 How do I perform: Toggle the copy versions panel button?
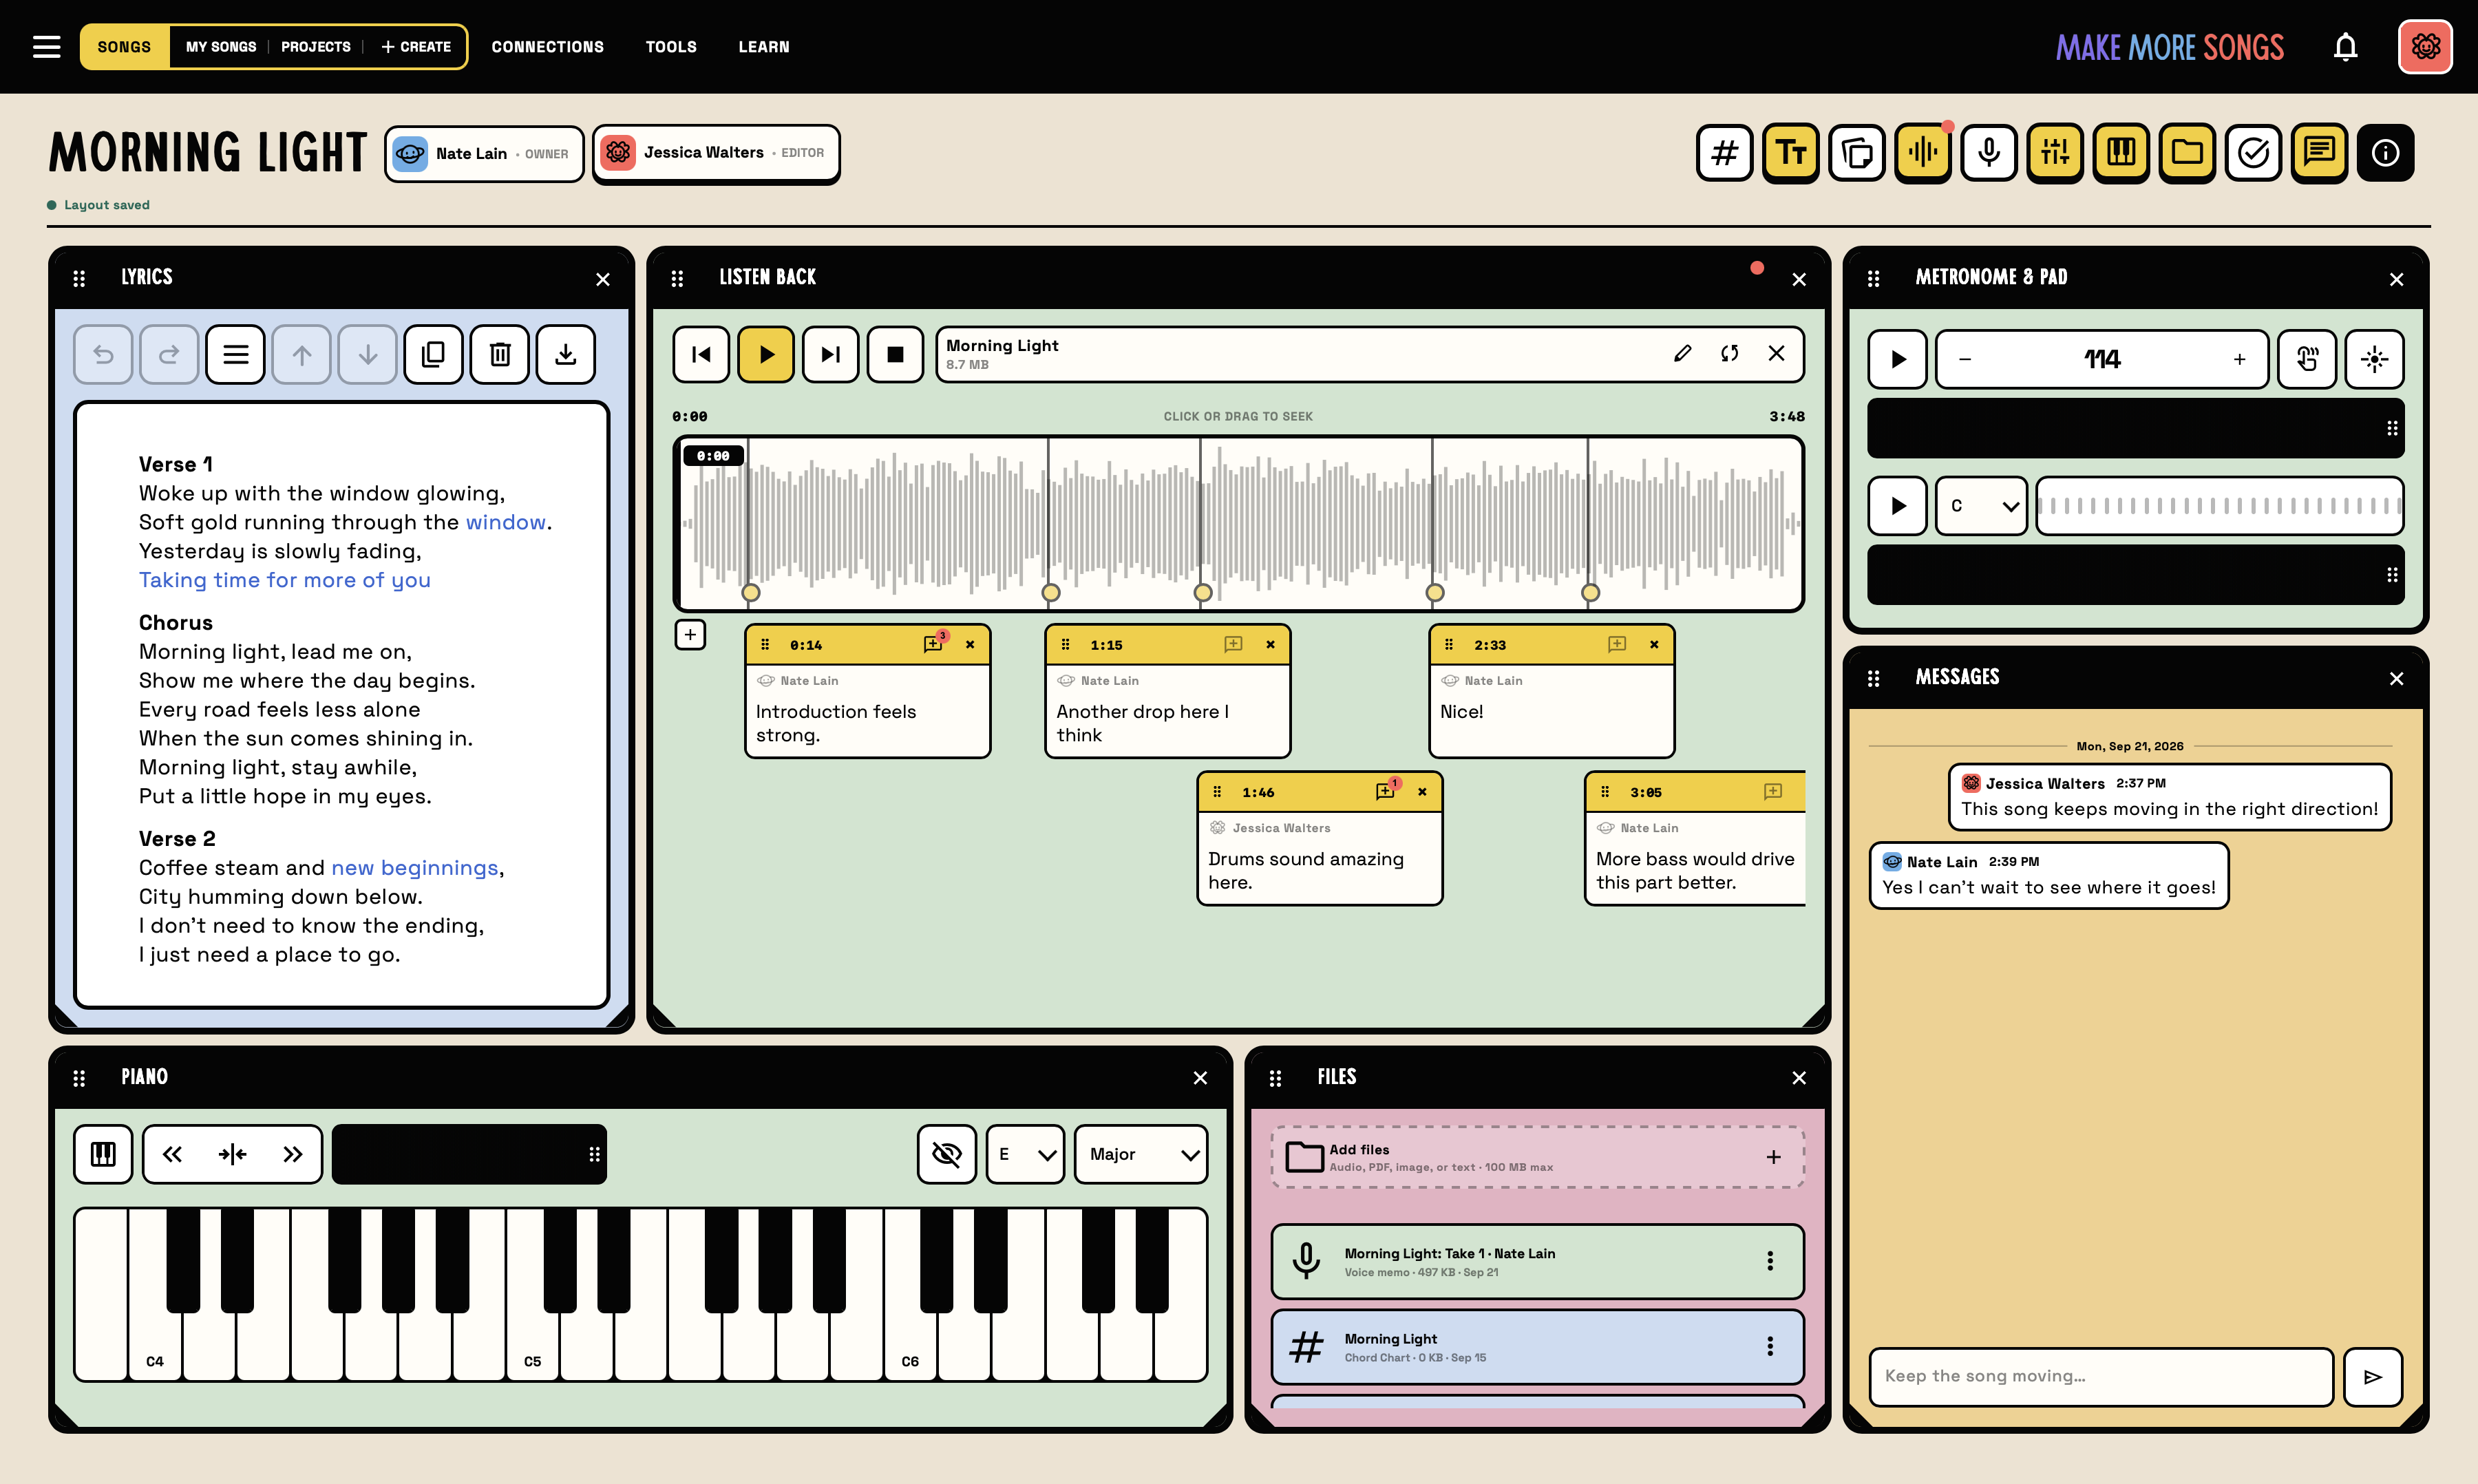1856,153
